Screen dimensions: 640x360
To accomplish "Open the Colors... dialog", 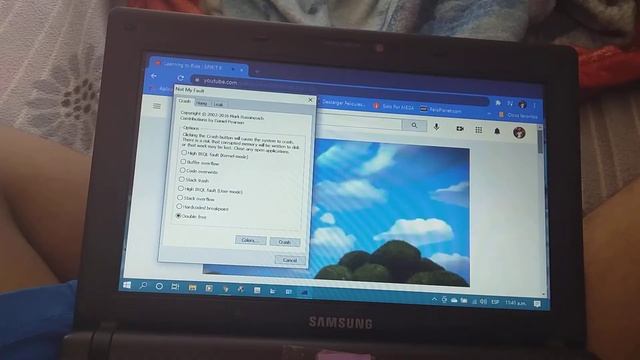I will coord(251,240).
